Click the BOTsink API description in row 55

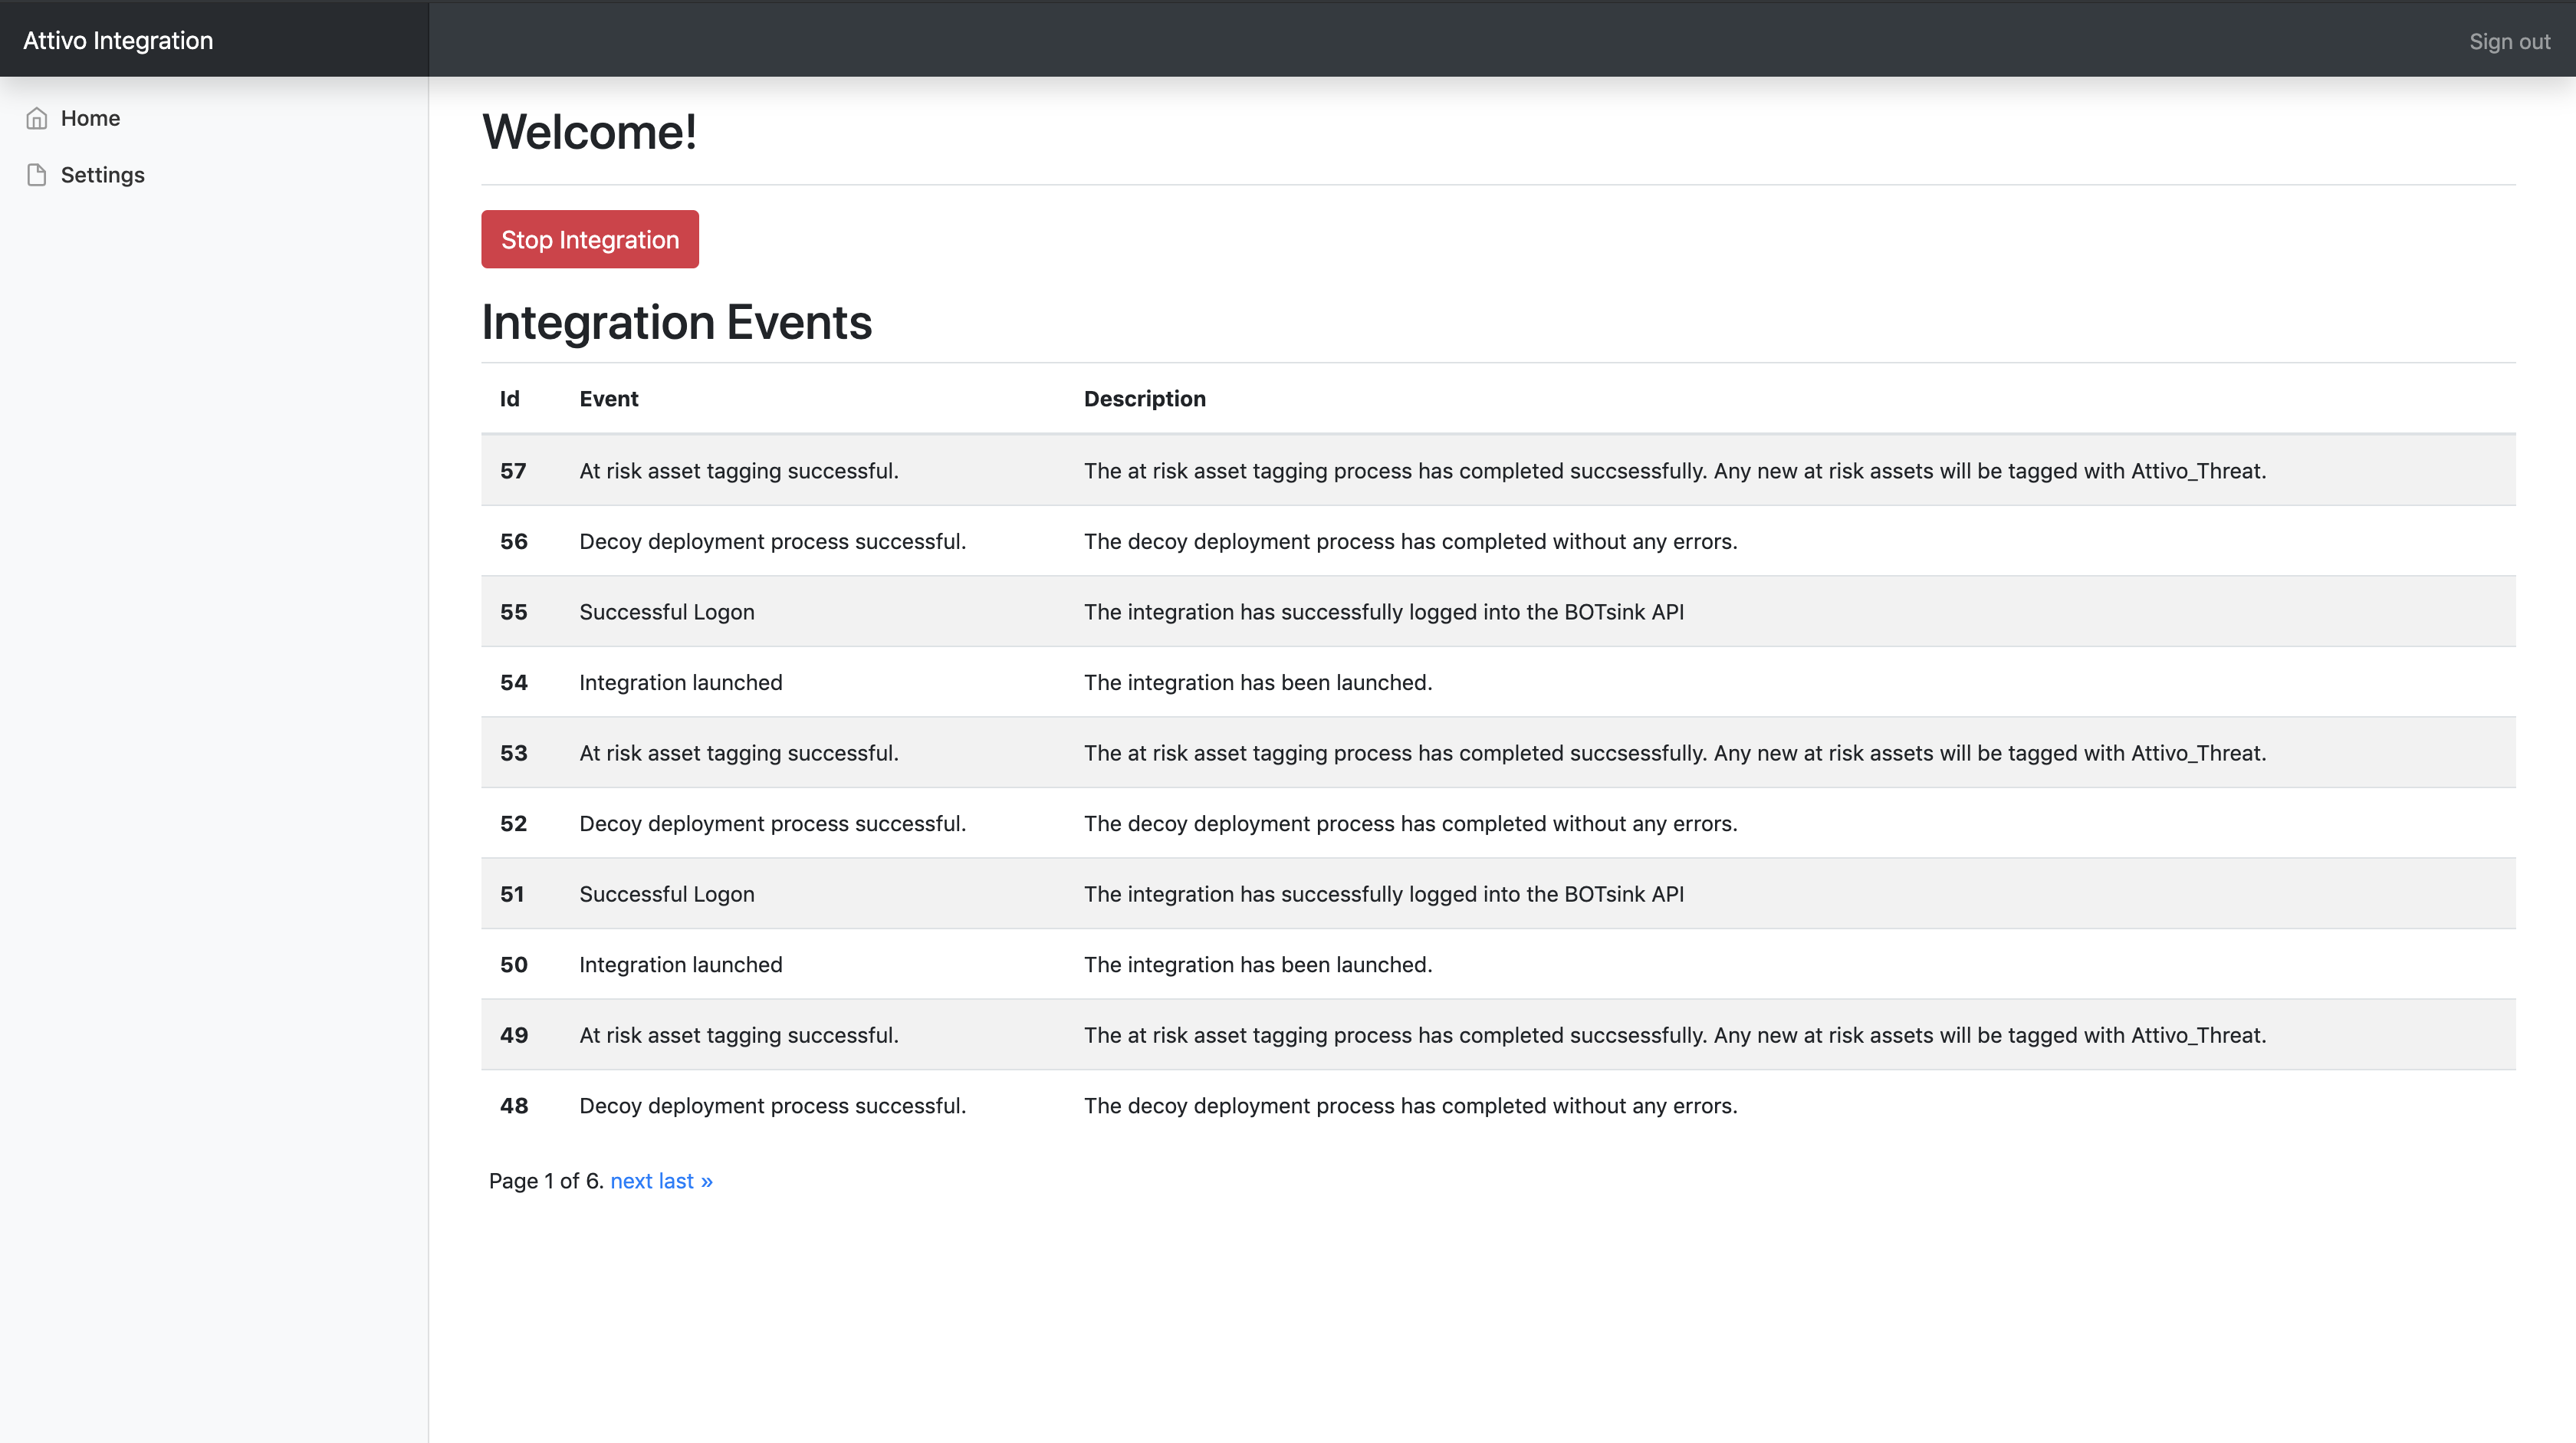1384,611
